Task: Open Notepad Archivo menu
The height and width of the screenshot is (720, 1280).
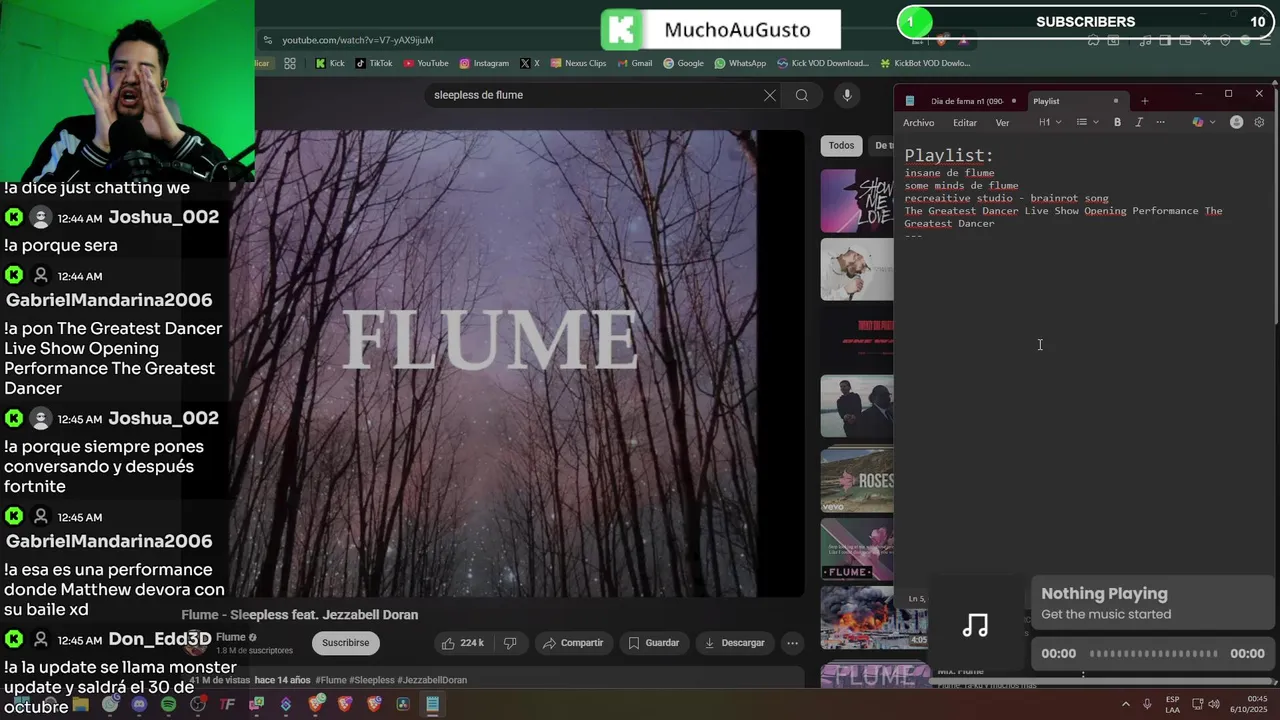Action: coord(918,123)
